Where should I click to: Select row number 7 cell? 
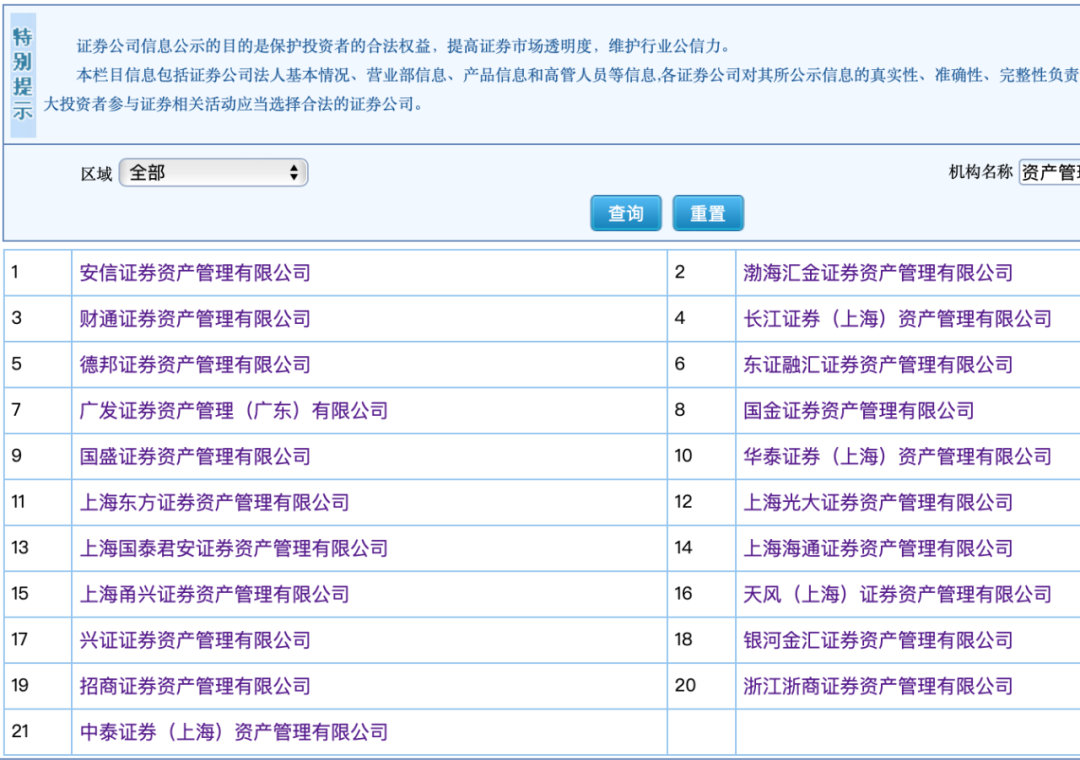pos(38,411)
